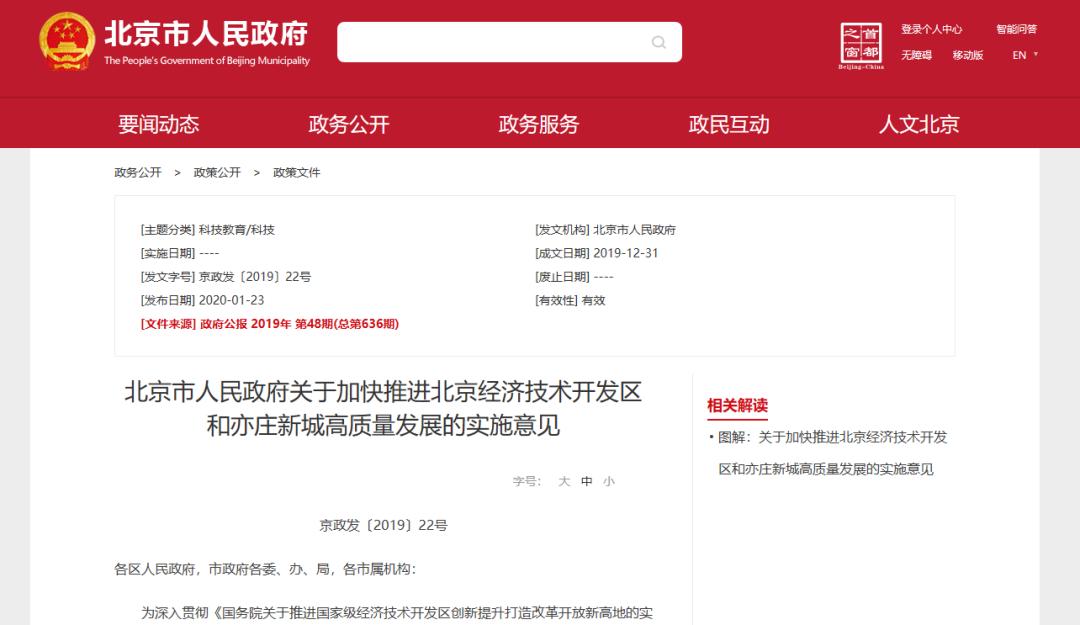Set font size to 小 (small)

pos(608,480)
